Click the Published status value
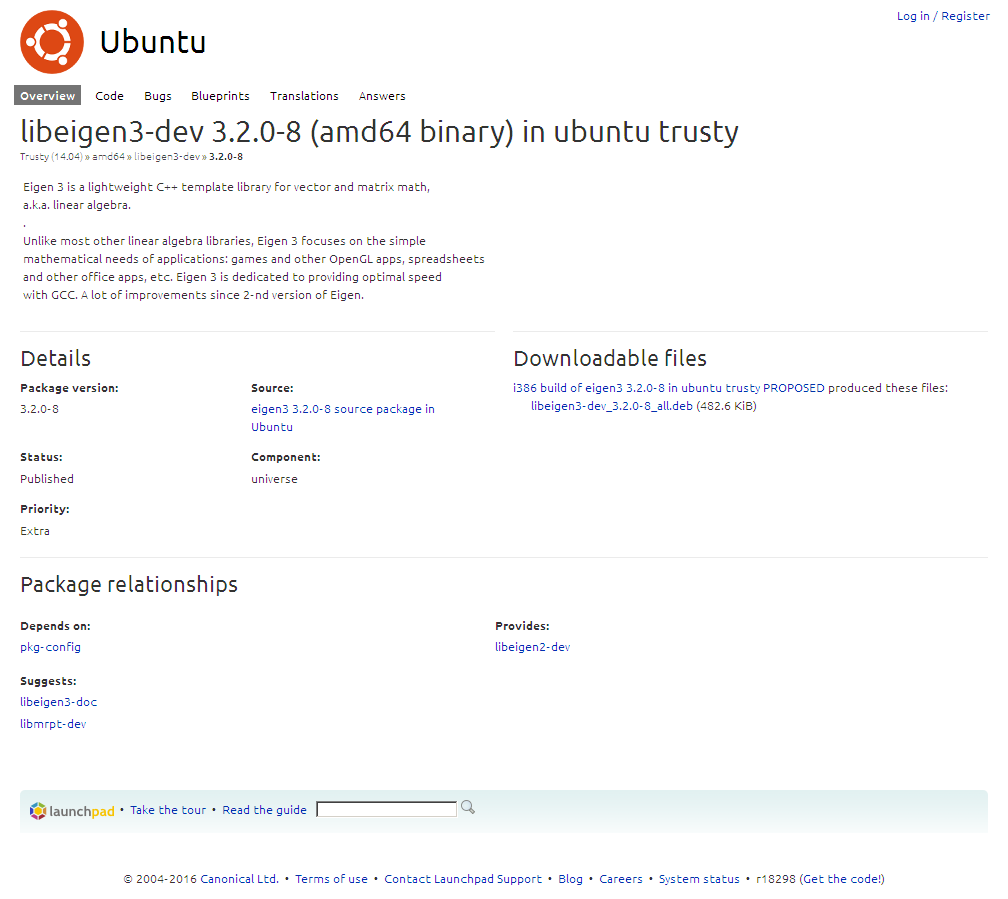This screenshot has height=899, width=1008. [x=47, y=479]
